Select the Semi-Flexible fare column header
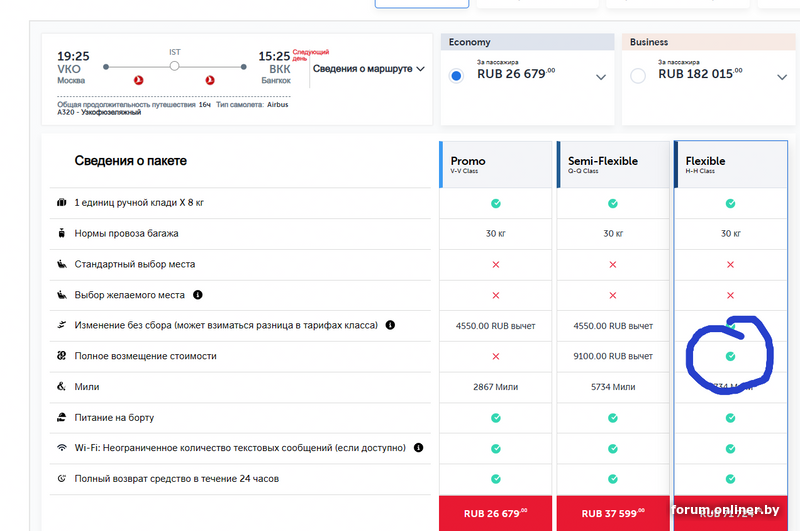This screenshot has height=531, width=800. pos(613,164)
